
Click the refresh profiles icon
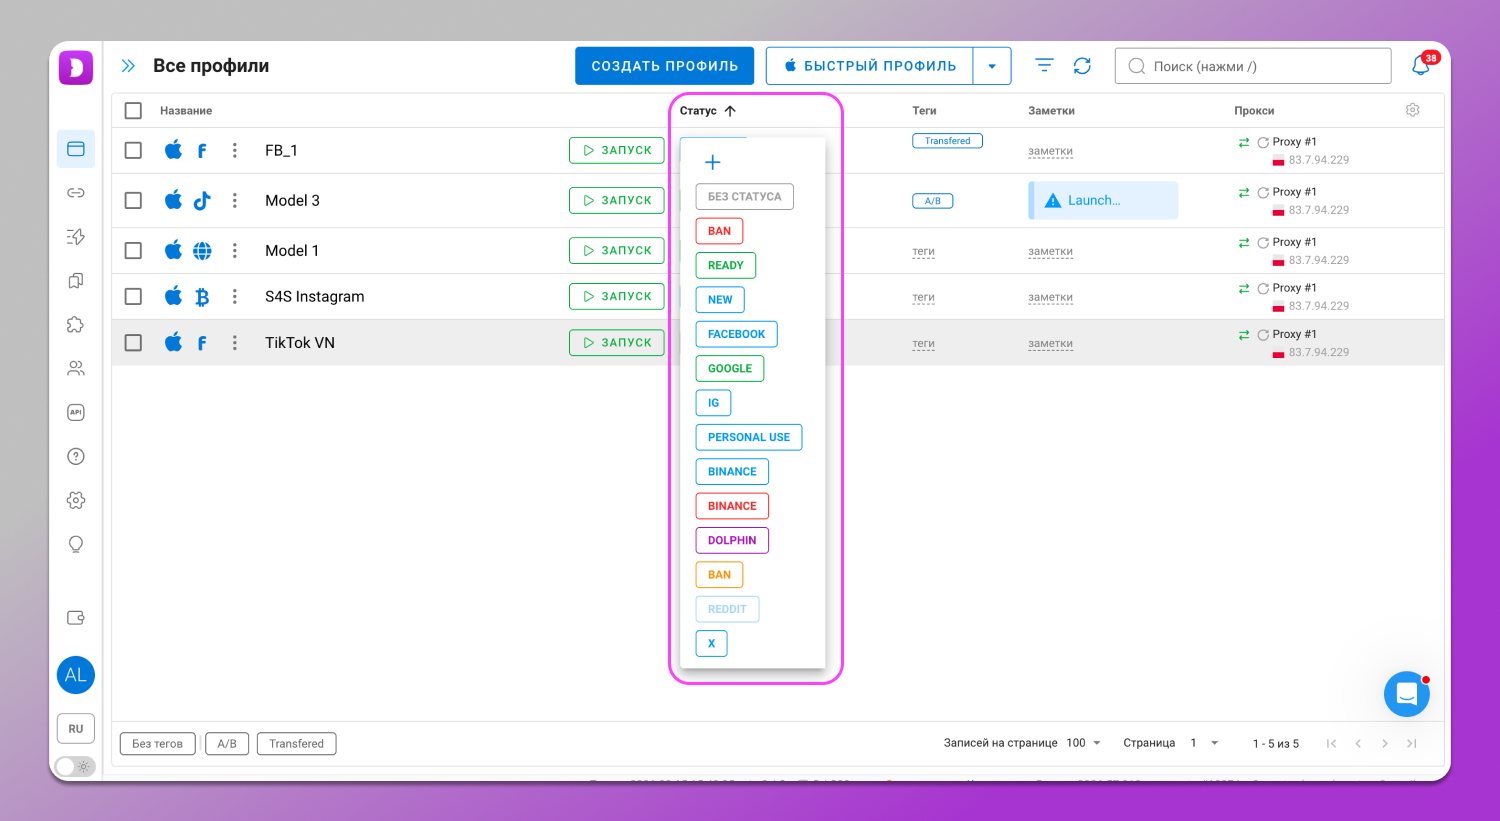point(1082,66)
